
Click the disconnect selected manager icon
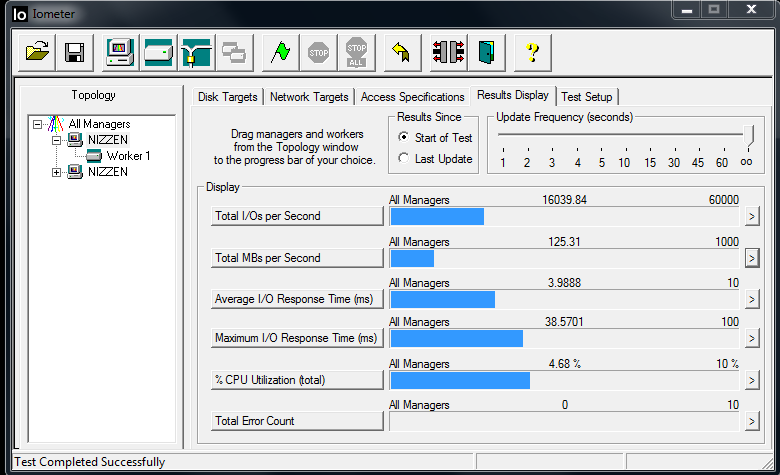pos(448,52)
